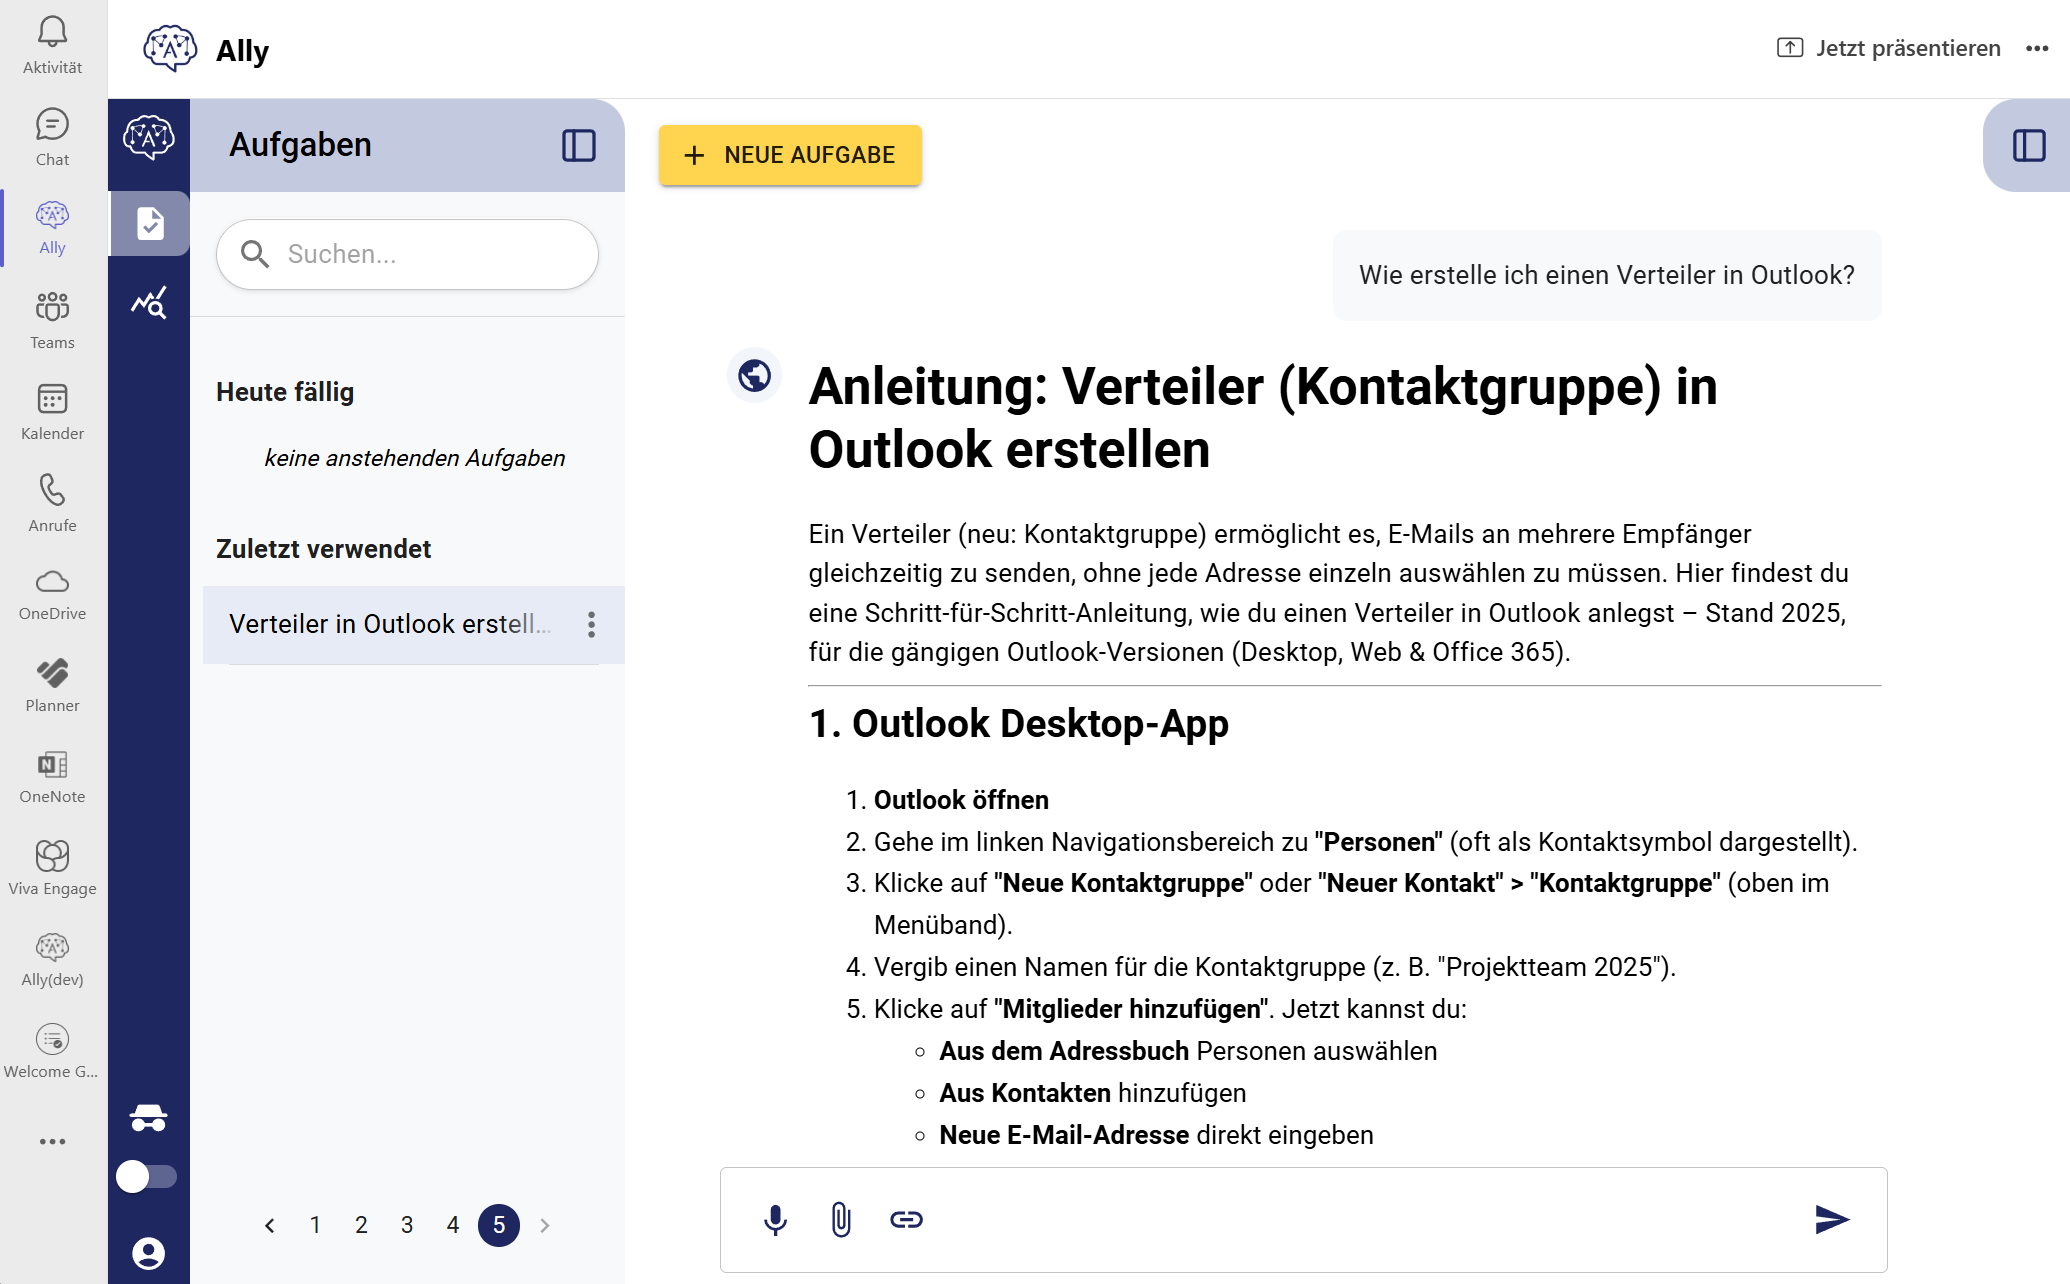The image size is (2070, 1284).
Task: Open Anrufe calls
Action: 52,503
